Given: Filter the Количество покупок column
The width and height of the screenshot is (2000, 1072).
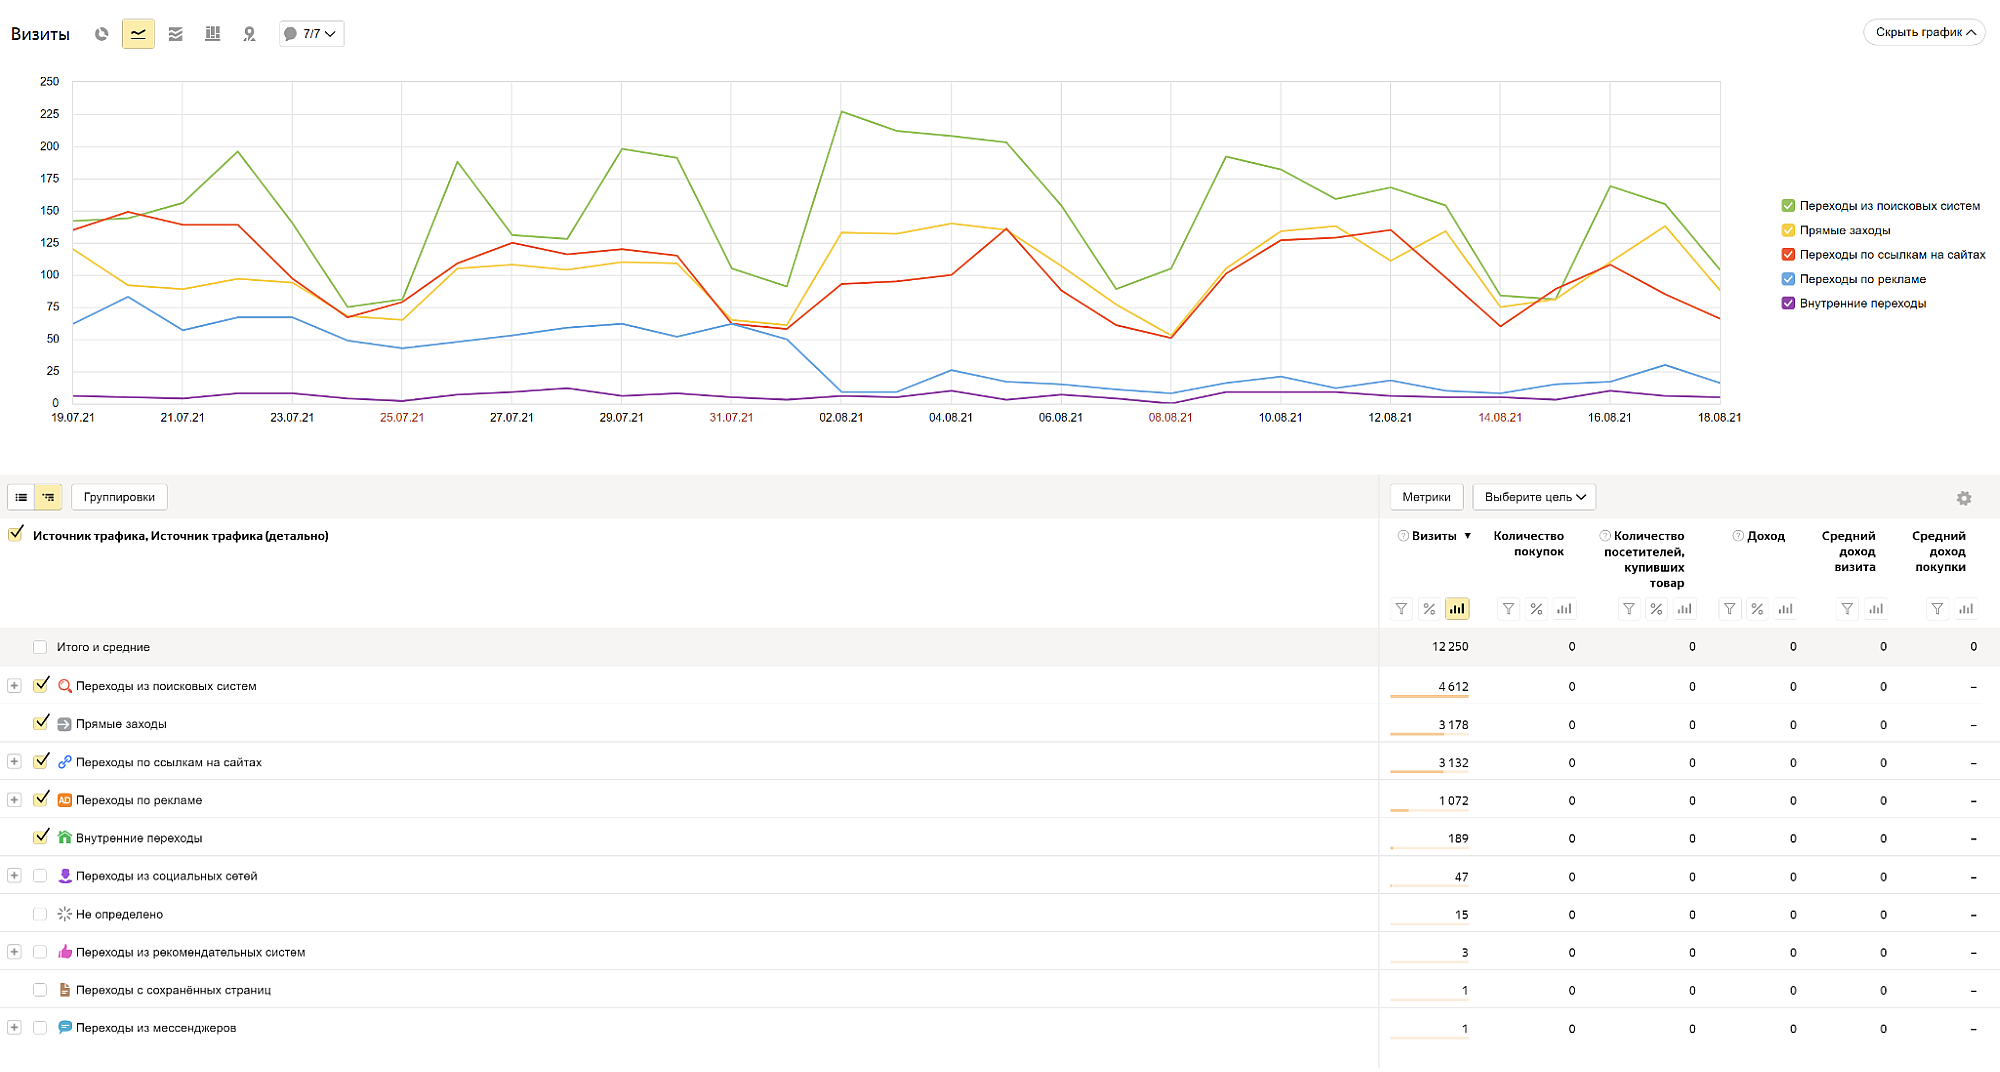Looking at the screenshot, I should (1508, 609).
